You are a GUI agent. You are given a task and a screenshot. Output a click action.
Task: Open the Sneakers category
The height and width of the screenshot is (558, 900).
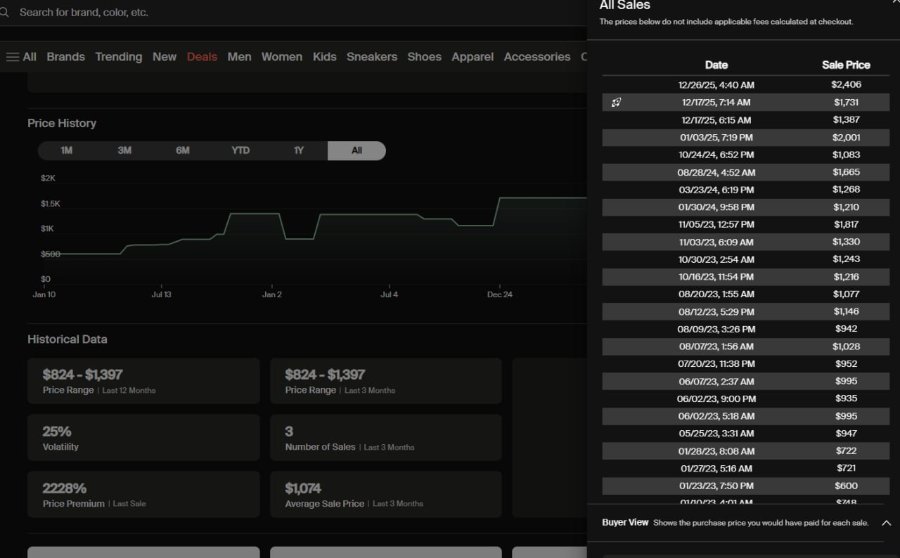(371, 57)
